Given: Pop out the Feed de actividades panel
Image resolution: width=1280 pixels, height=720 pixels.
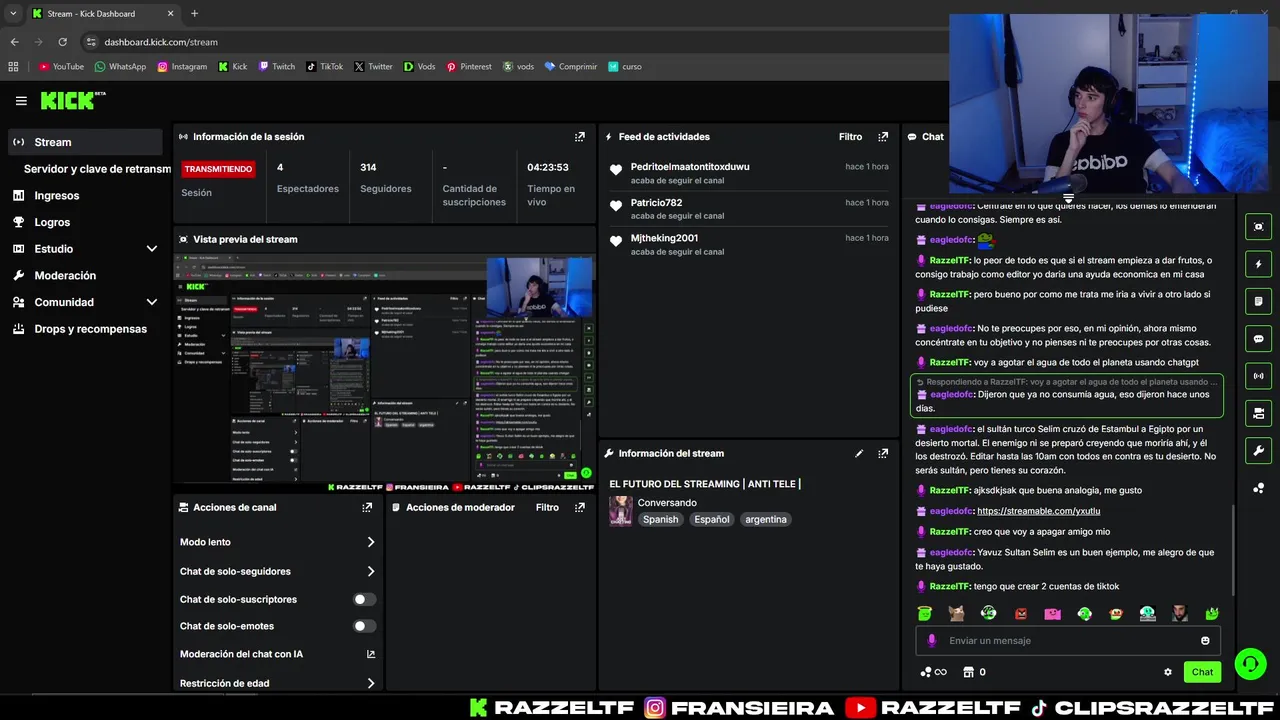Looking at the screenshot, I should (882, 137).
